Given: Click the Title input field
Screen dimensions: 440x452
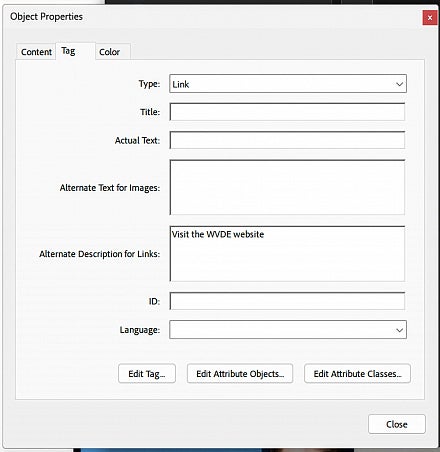Looking at the screenshot, I should pos(287,112).
